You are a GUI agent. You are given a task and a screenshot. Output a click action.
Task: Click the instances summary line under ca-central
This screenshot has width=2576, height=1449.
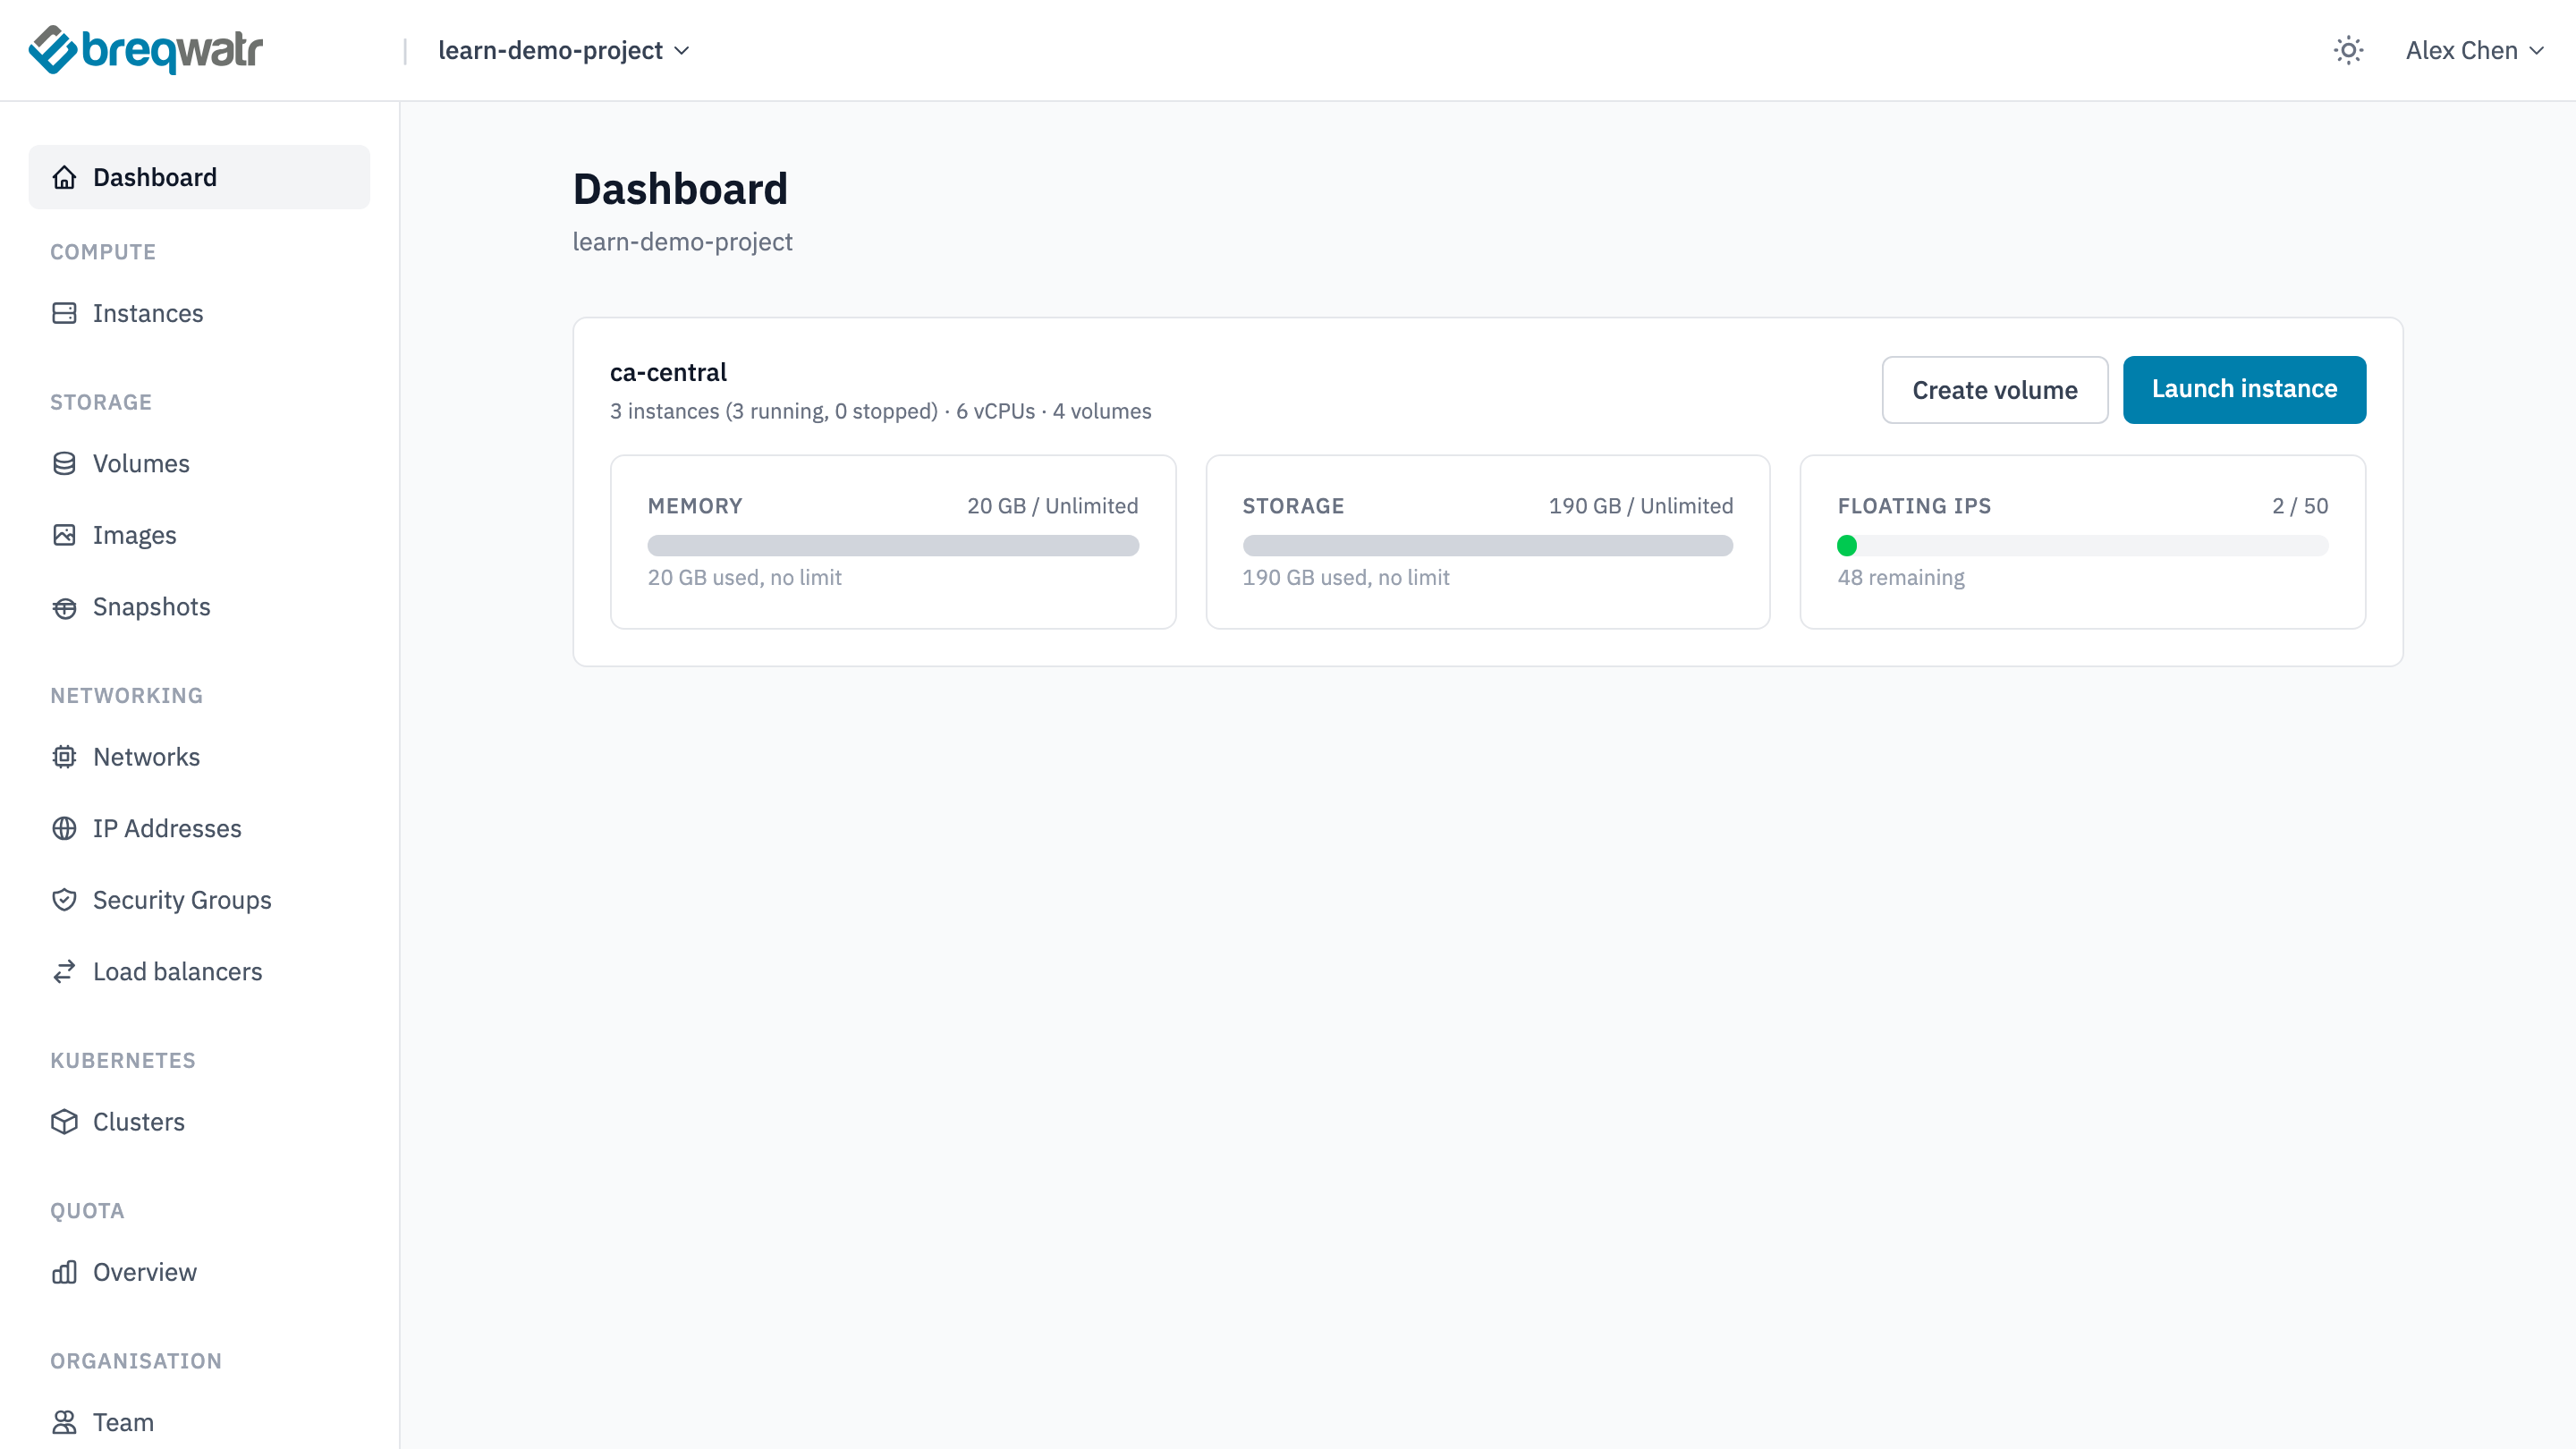pos(880,412)
